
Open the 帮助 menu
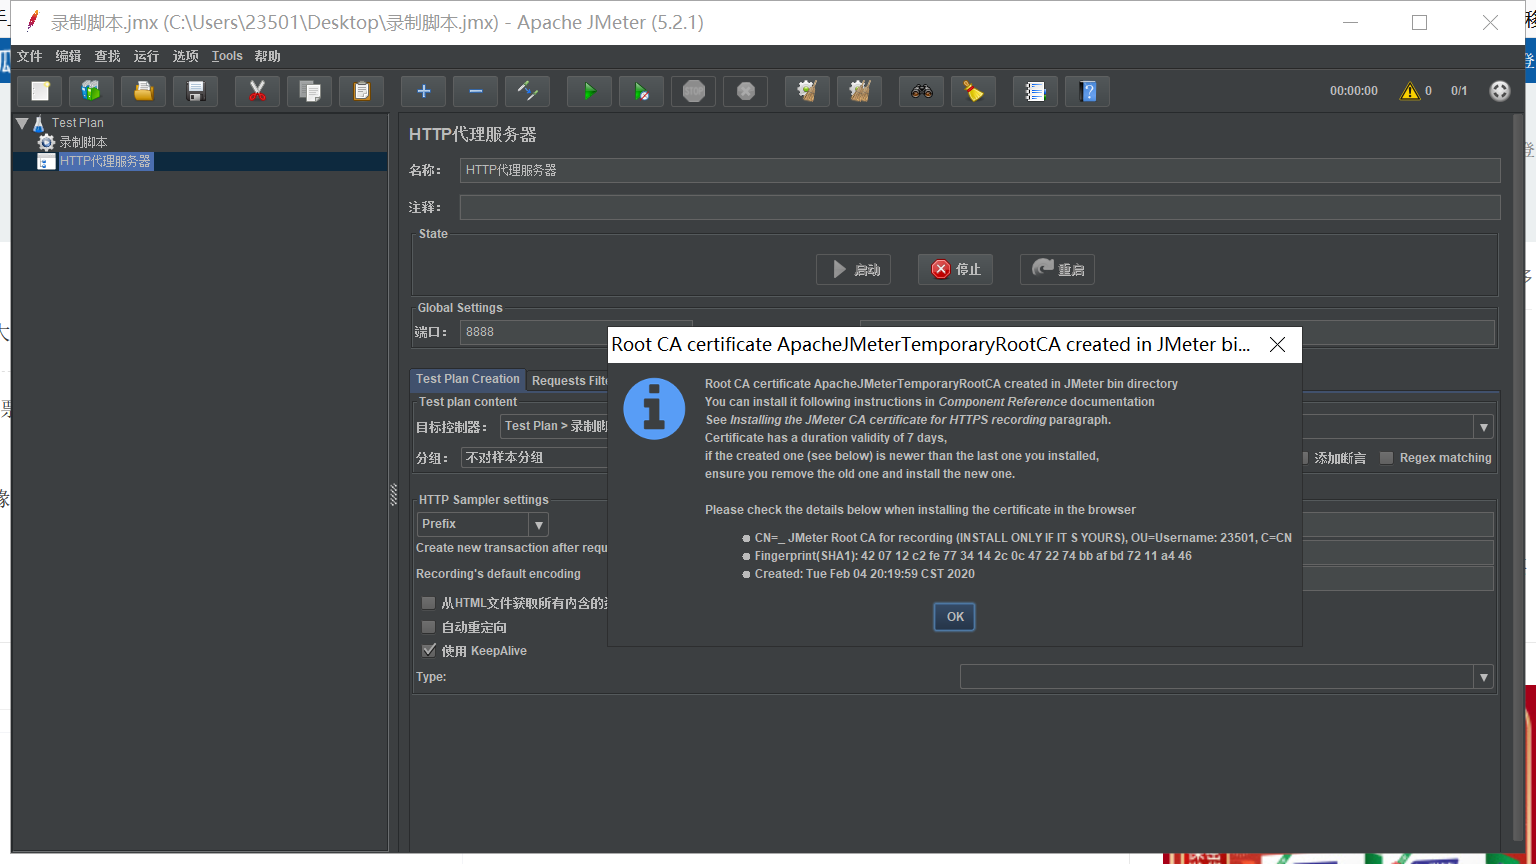click(x=268, y=56)
